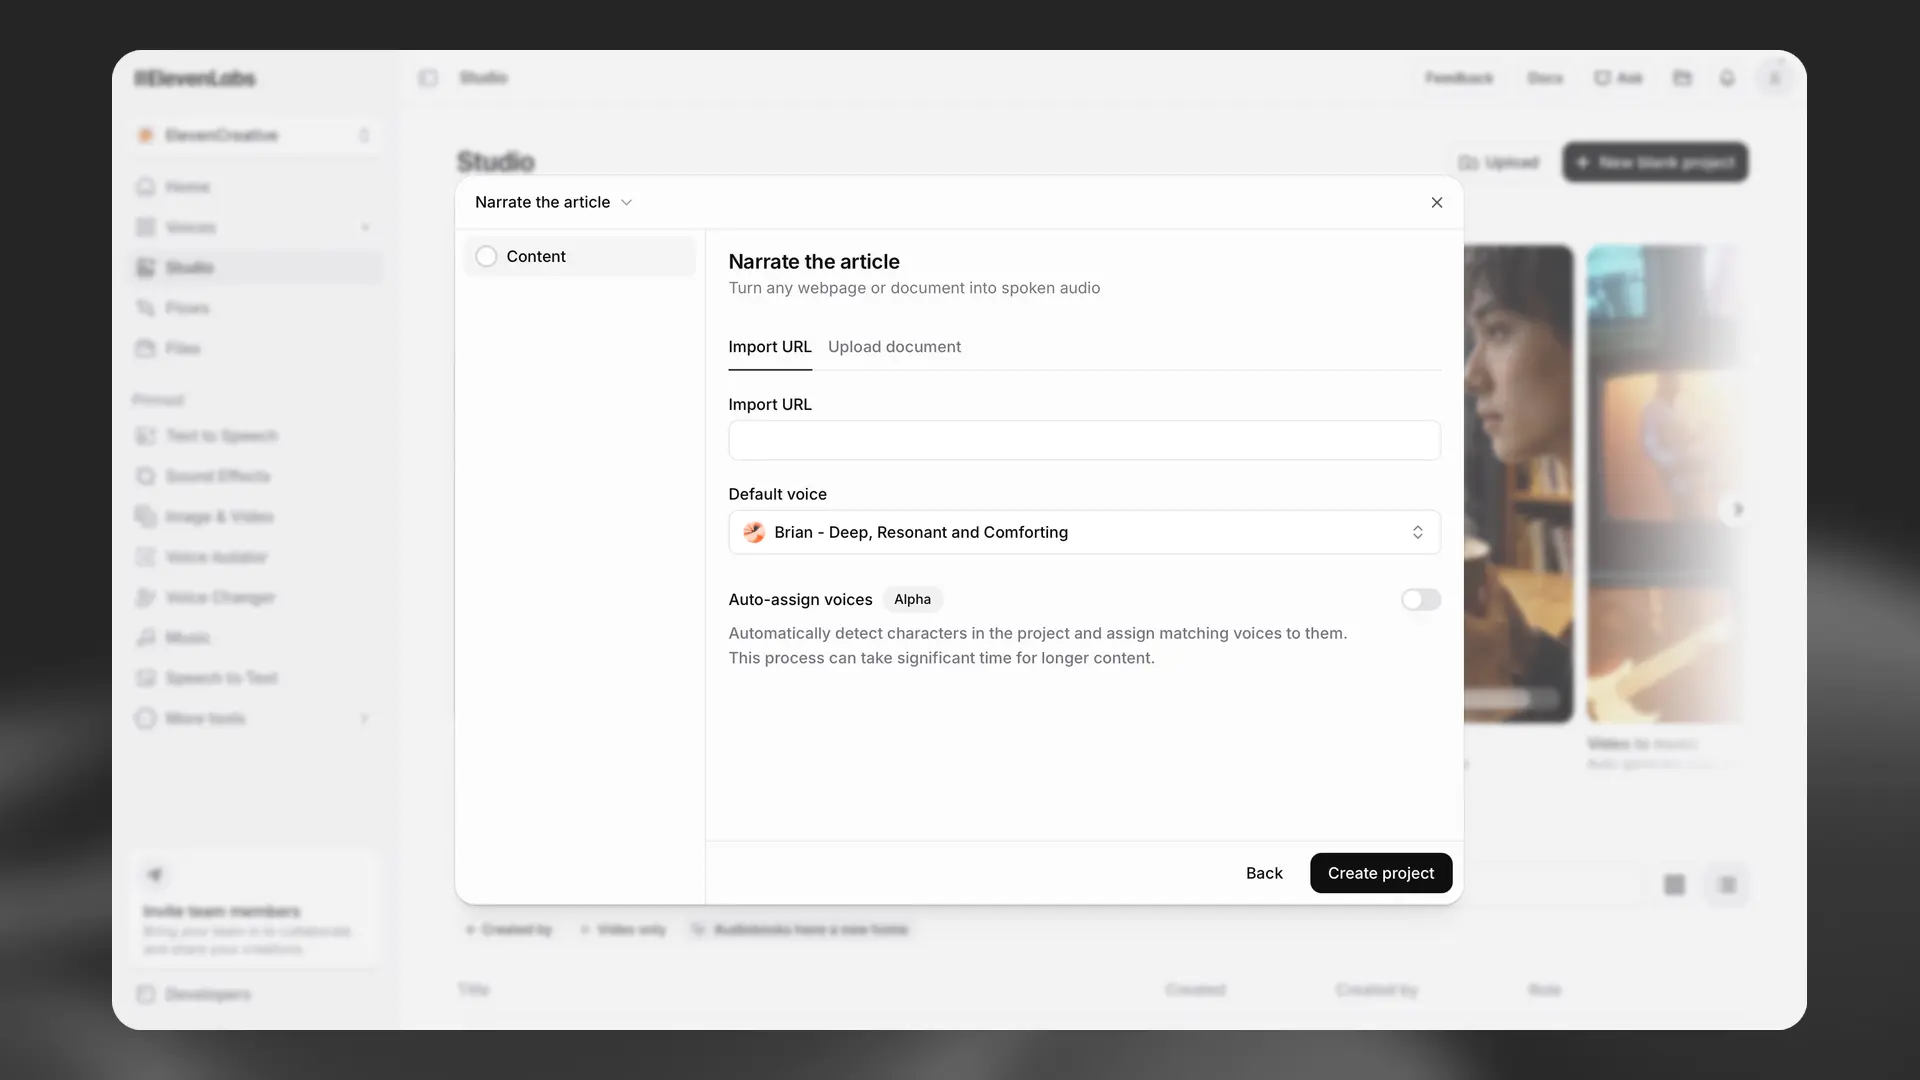Click the Import URL text field
This screenshot has width=1920, height=1080.
point(1084,440)
